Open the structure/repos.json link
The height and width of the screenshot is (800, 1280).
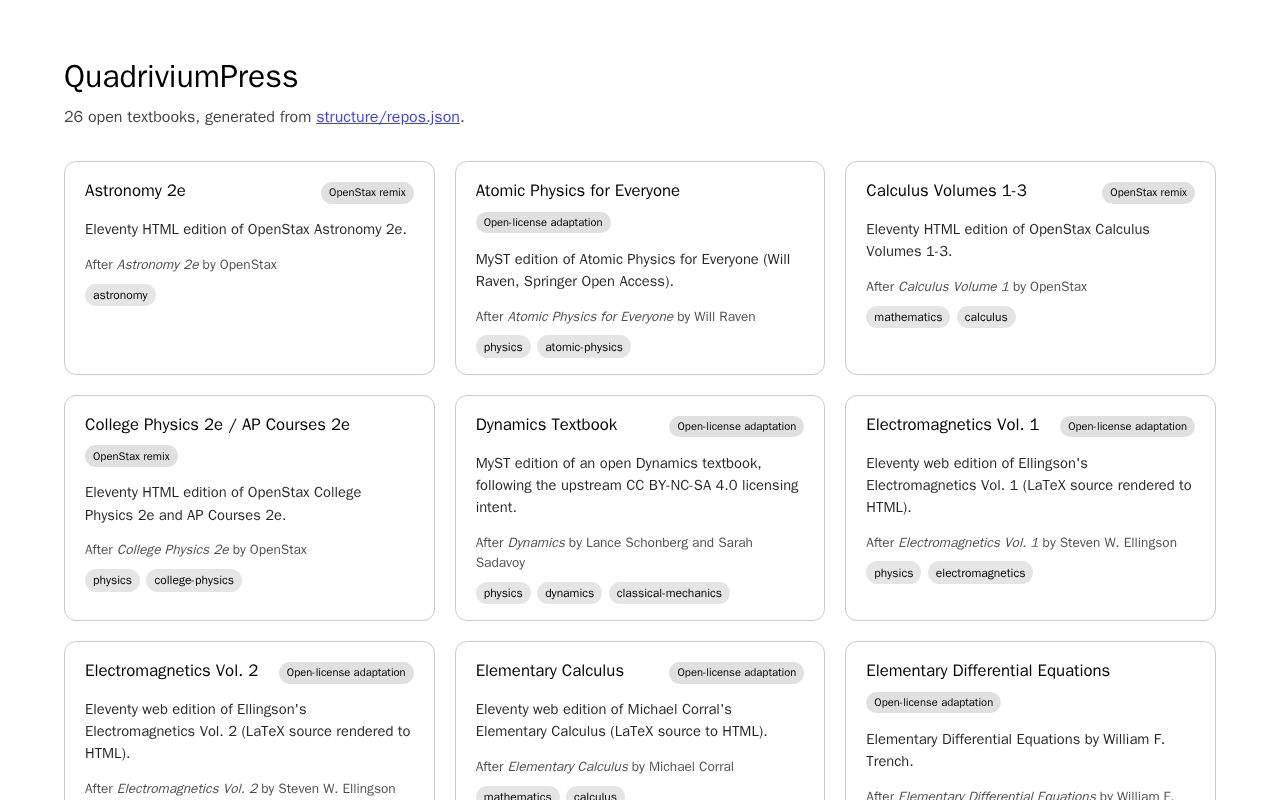(388, 117)
